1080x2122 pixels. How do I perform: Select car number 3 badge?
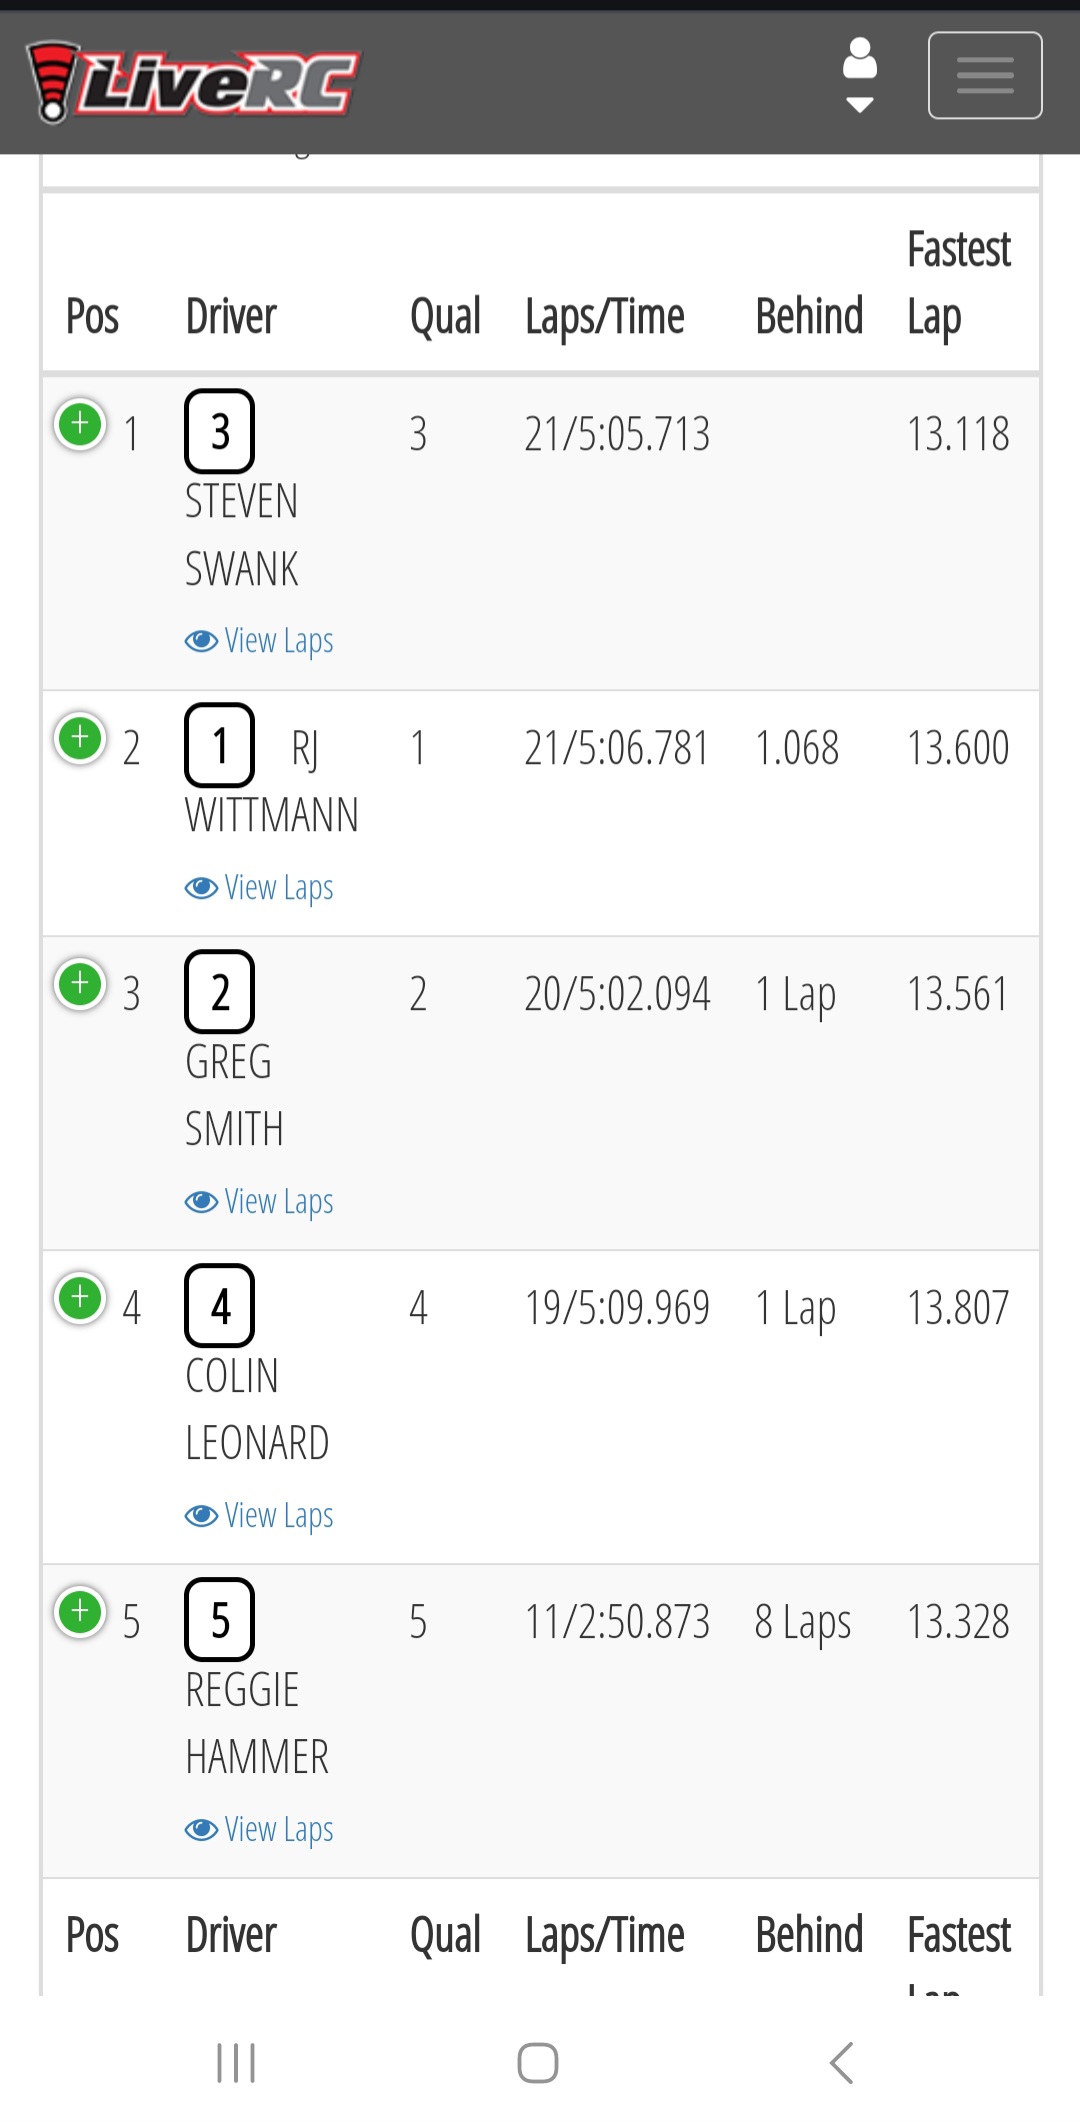[220, 432]
